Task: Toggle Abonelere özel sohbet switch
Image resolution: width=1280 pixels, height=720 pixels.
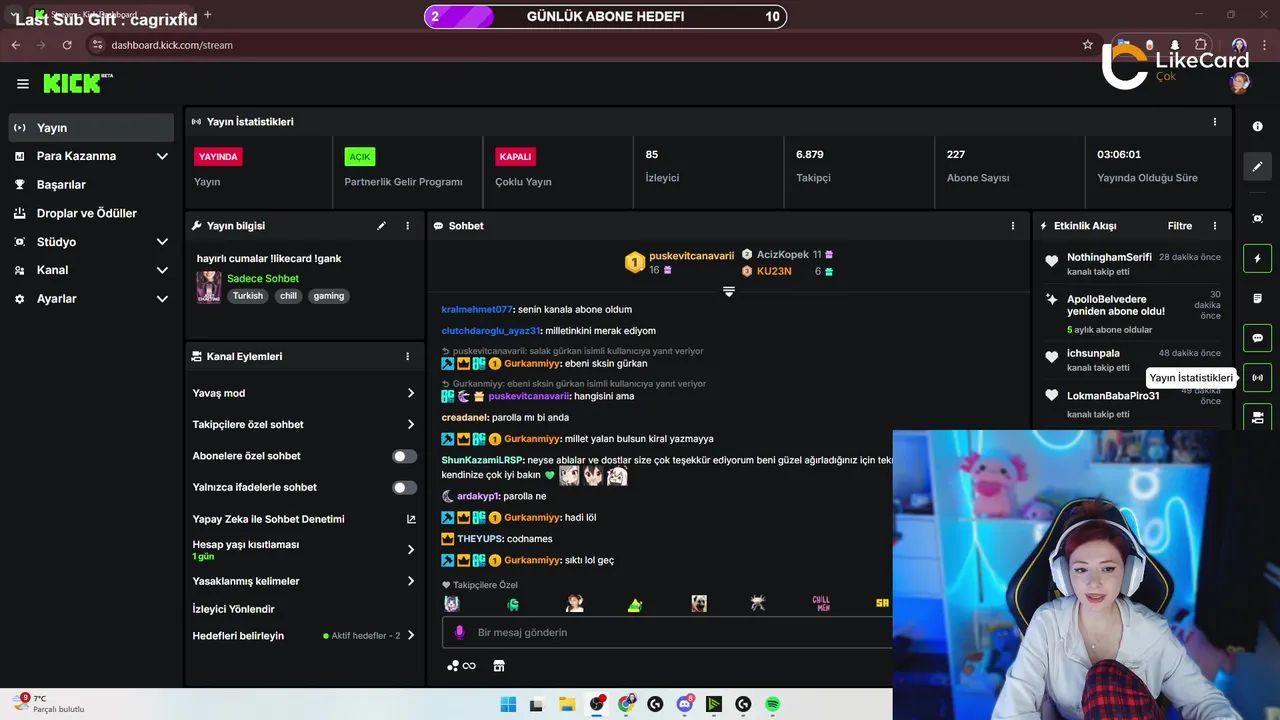Action: pyautogui.click(x=404, y=456)
